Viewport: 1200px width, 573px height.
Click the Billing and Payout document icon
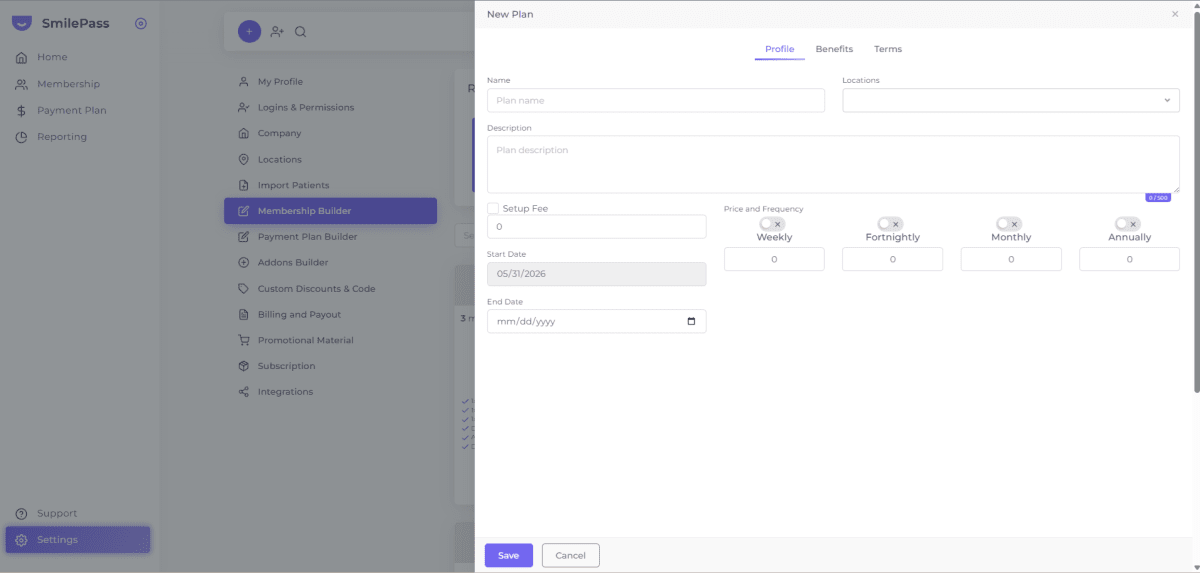click(x=243, y=314)
